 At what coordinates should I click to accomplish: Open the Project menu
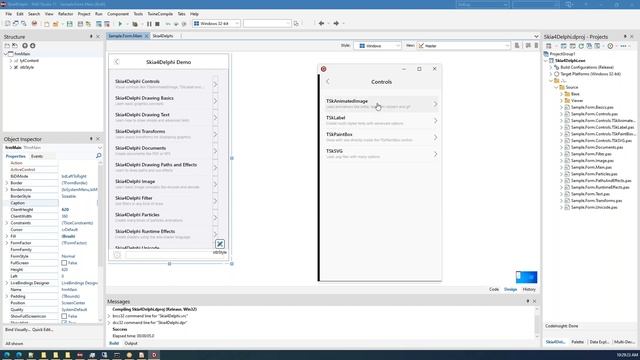coord(84,14)
